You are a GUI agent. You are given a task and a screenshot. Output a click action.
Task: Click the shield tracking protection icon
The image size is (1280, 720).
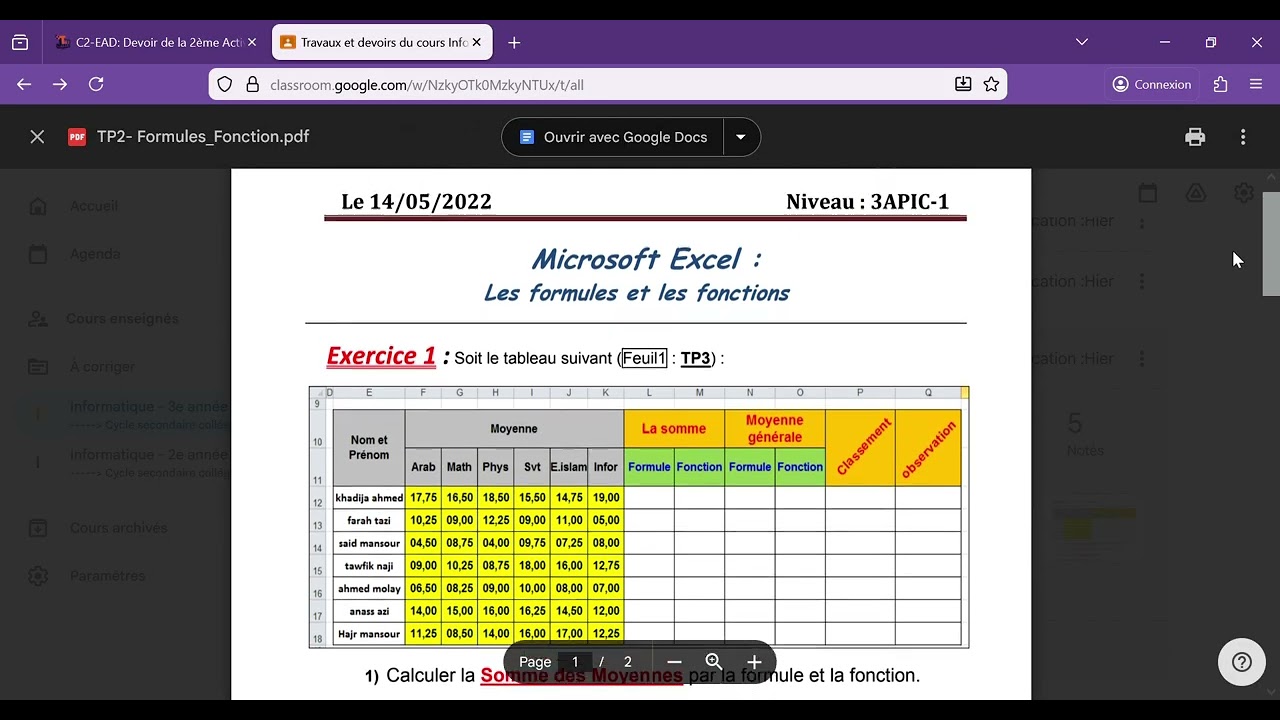[225, 85]
